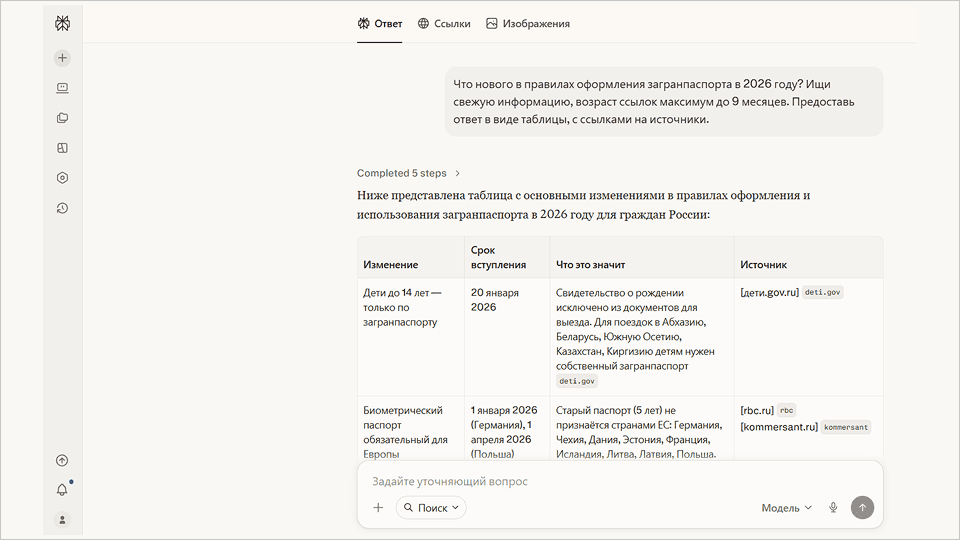The image size is (960, 540).
Task: Open the computer screen icon in sidebar
Action: tap(62, 88)
